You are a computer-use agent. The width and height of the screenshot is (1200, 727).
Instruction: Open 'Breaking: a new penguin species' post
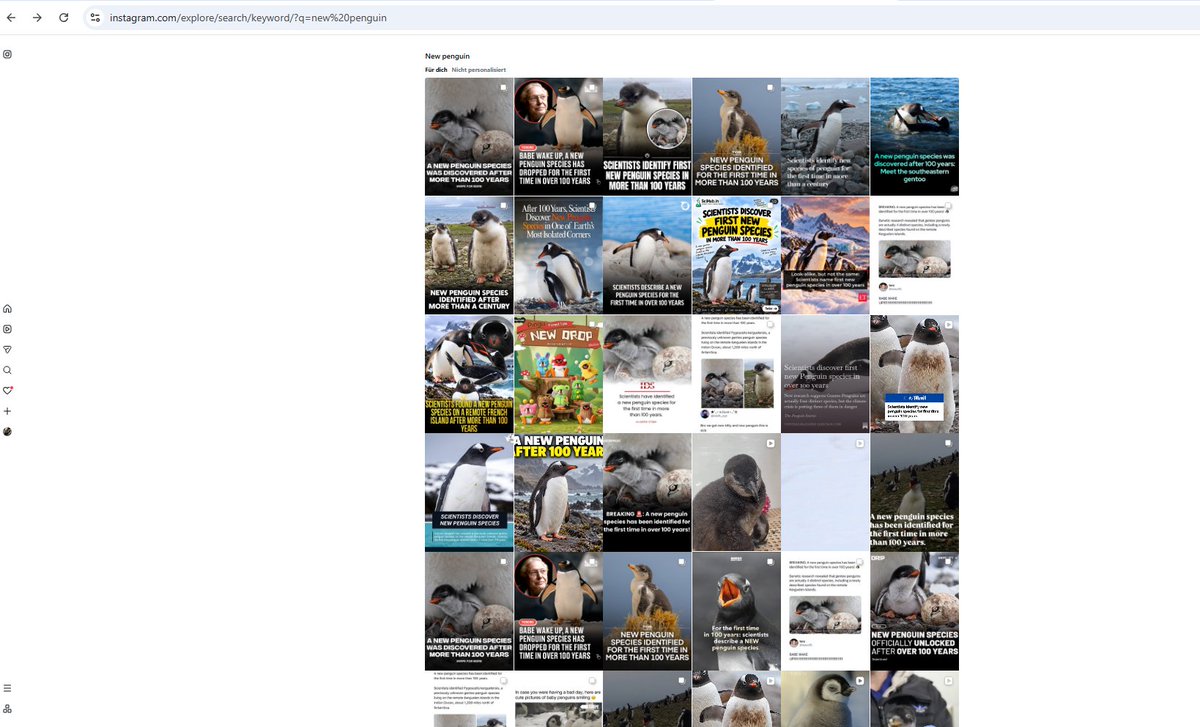pos(647,492)
